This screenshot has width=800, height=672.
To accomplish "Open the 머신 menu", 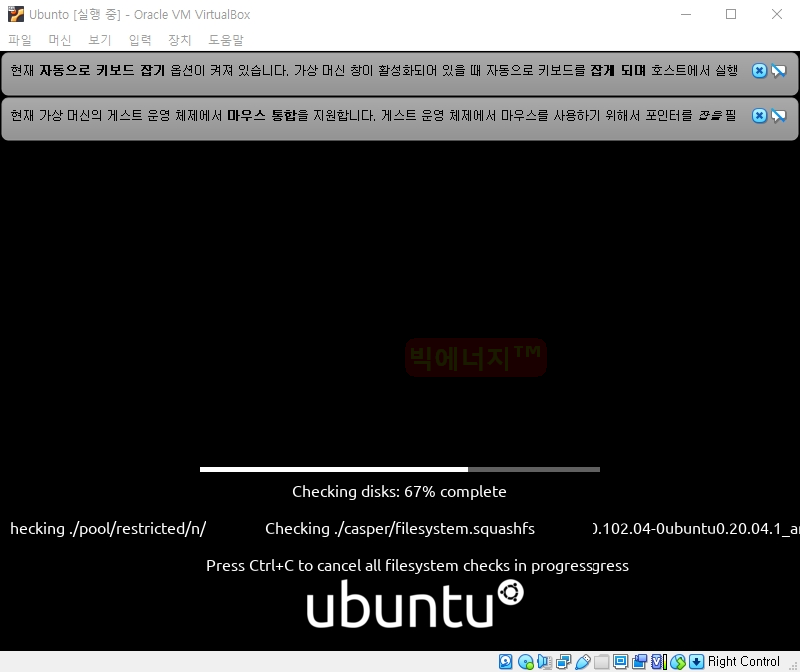I will 60,40.
